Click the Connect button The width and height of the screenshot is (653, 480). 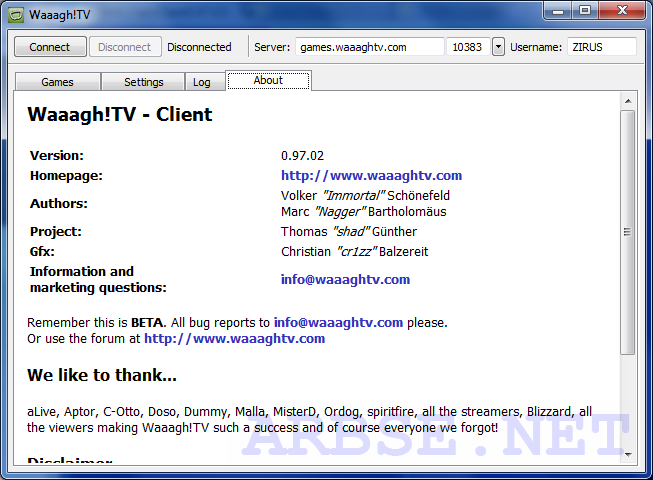50,47
